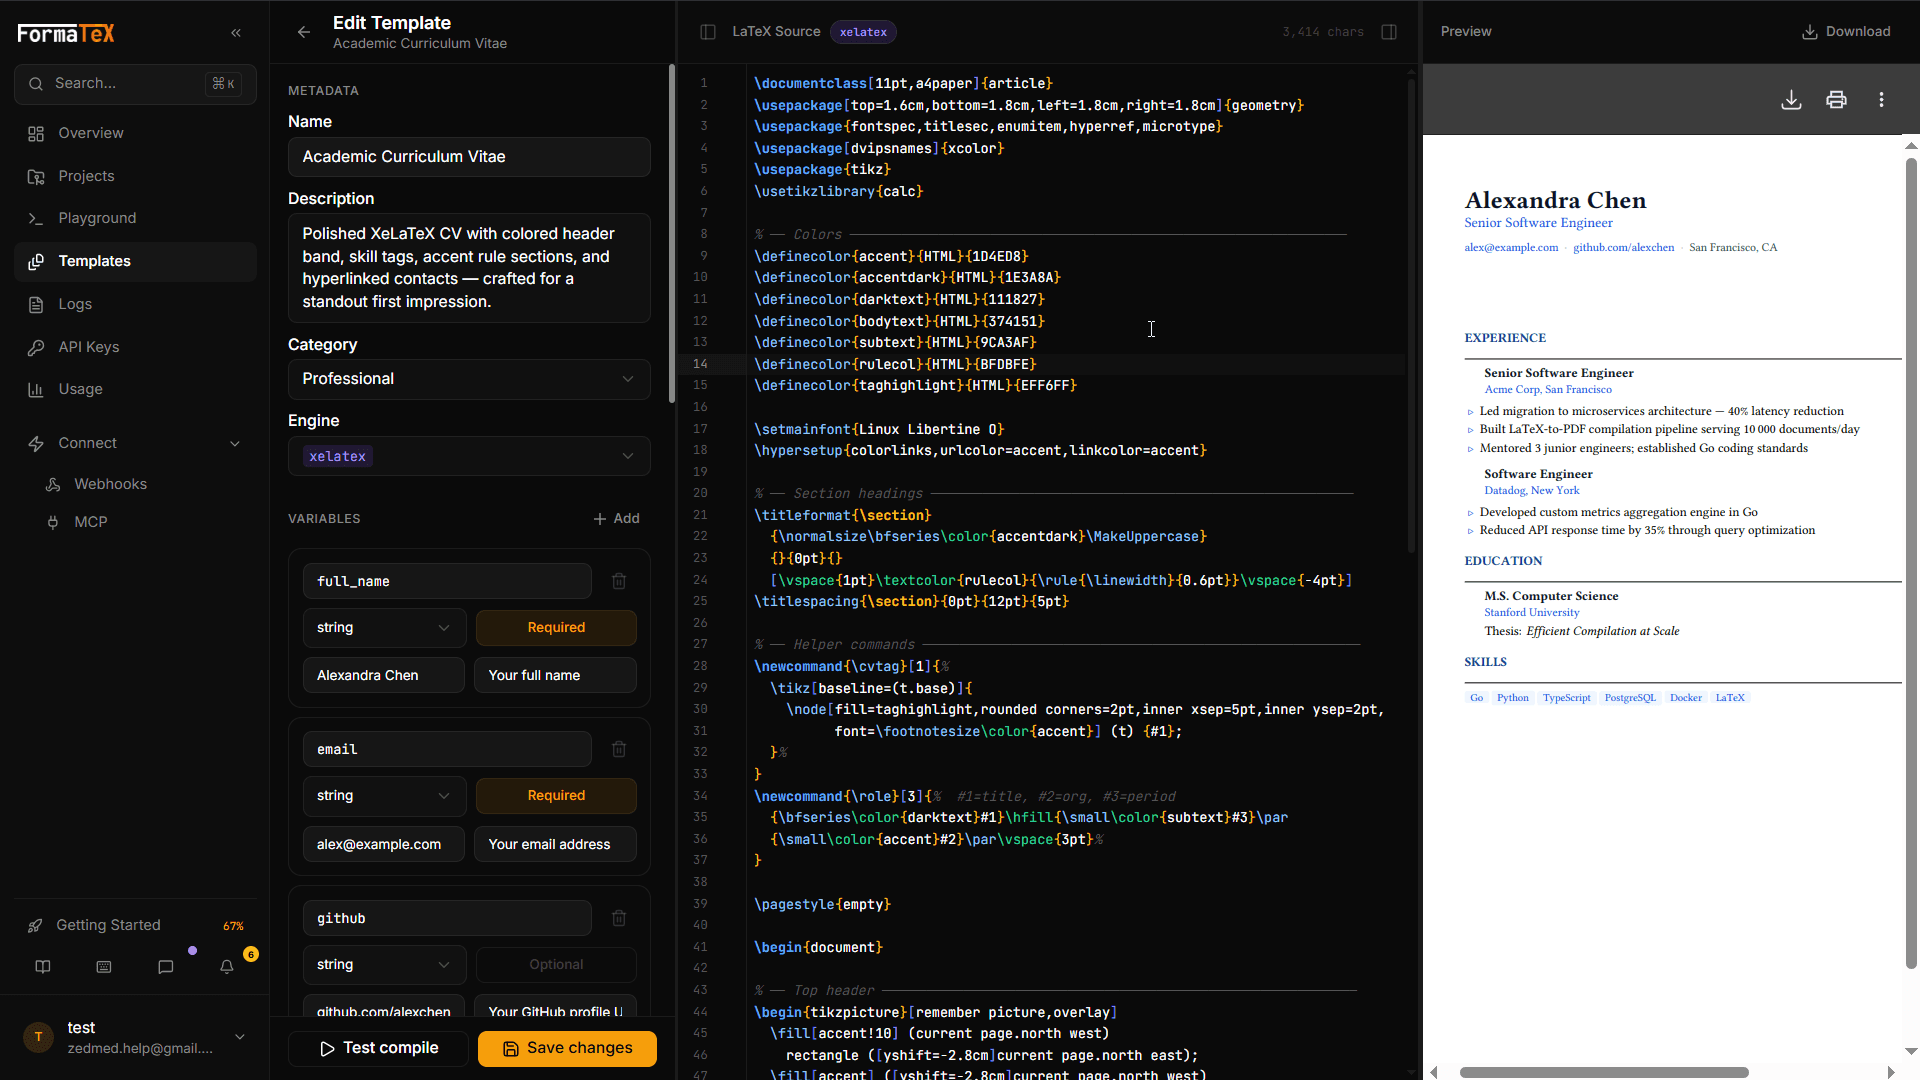
Task: Edit the Your full name description field
Action: 555,676
